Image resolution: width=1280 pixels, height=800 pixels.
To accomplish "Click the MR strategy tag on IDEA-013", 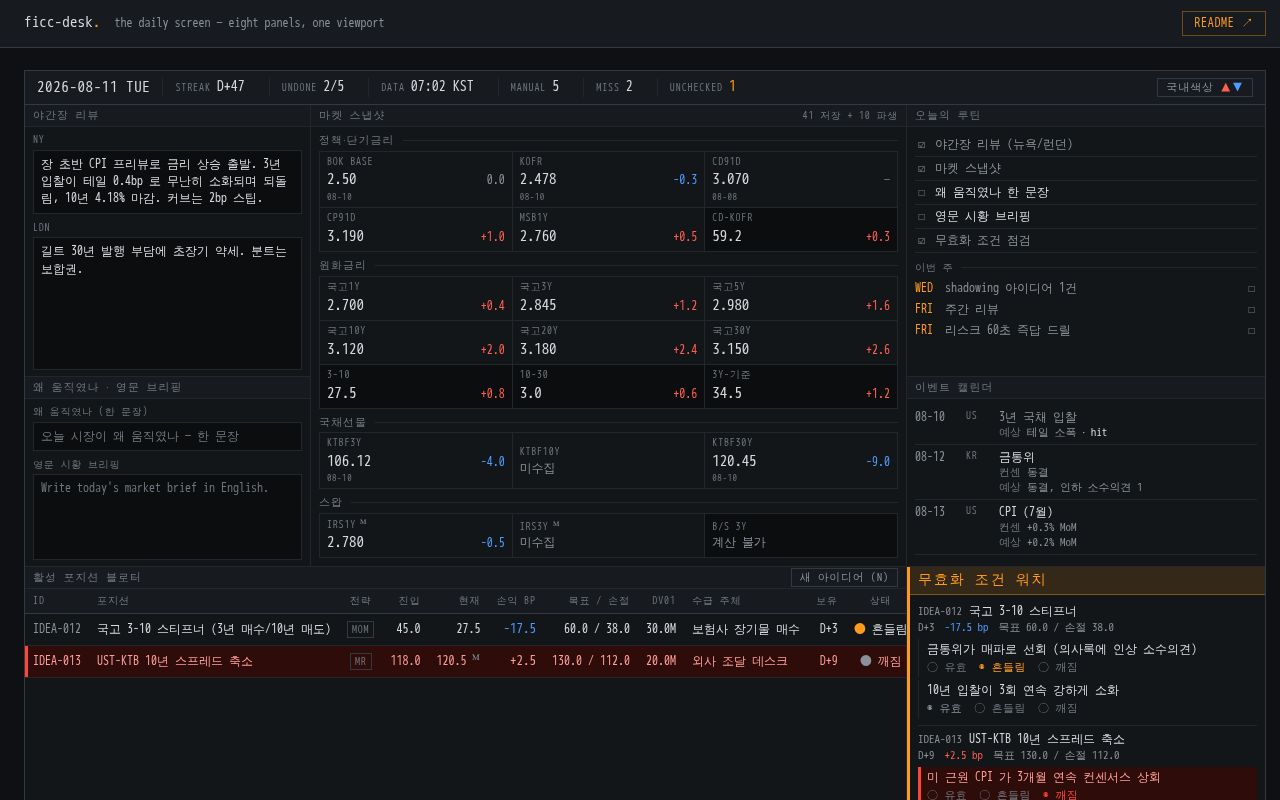I will pos(360,661).
